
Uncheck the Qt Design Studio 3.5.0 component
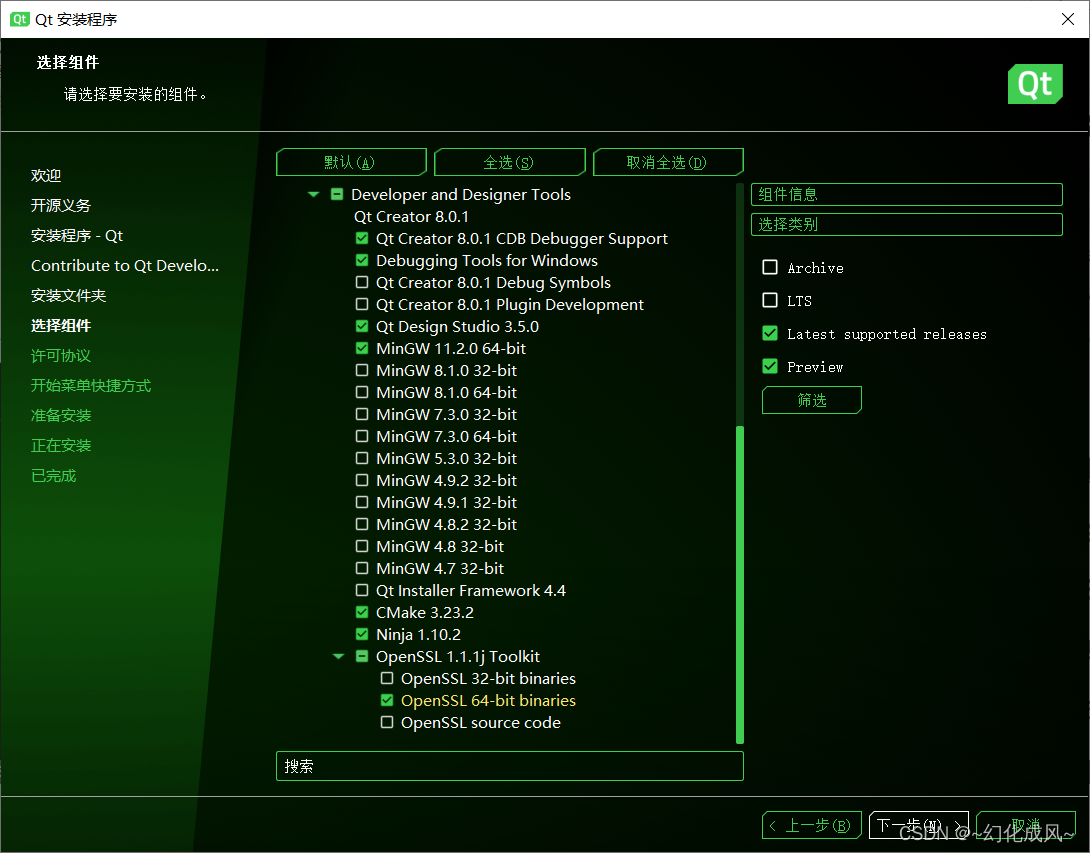point(362,327)
